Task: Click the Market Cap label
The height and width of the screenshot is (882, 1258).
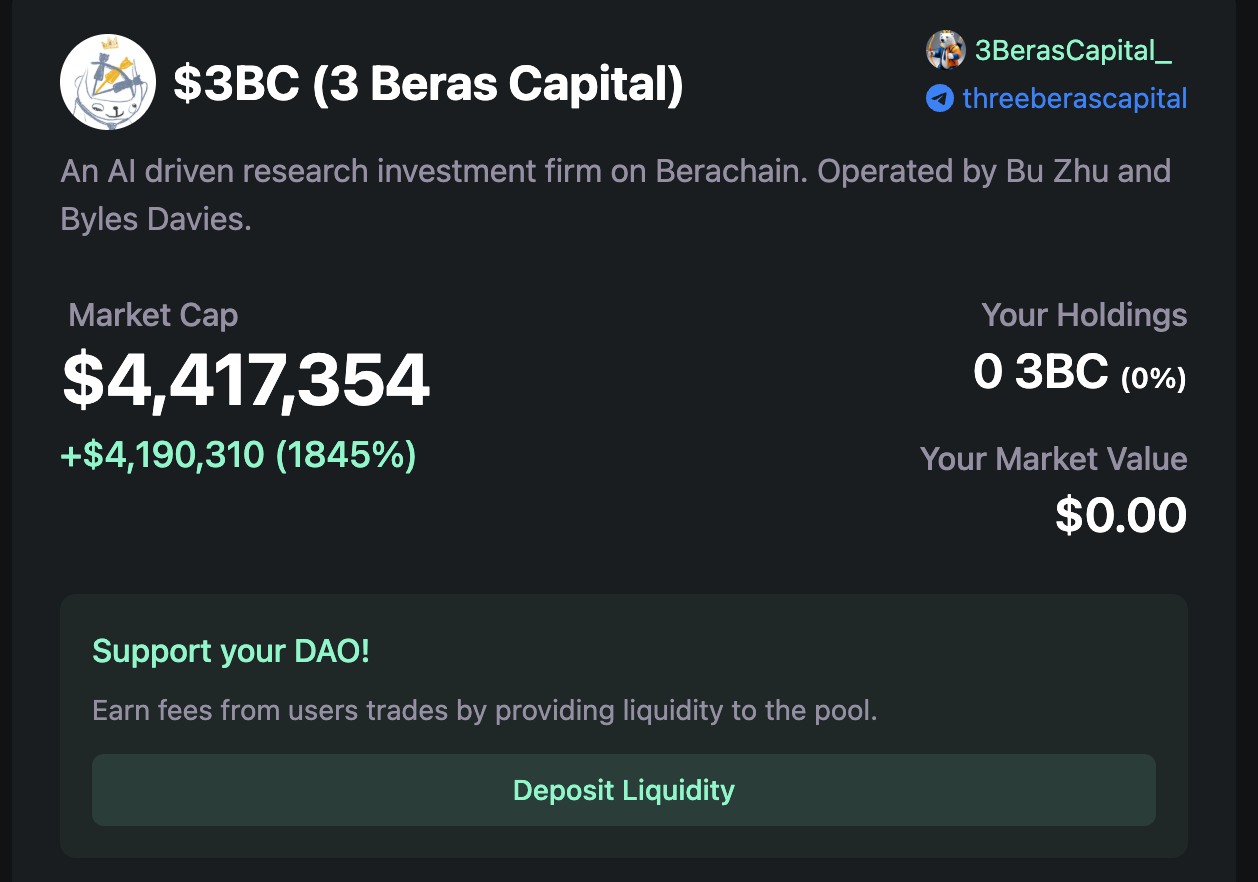Action: [x=153, y=316]
